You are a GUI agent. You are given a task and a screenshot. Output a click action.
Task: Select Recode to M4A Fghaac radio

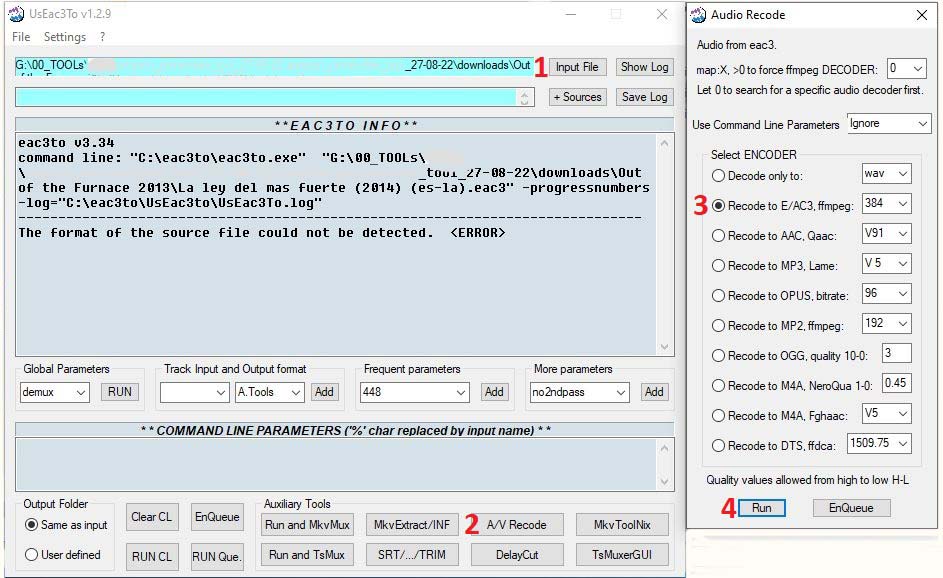coord(718,416)
